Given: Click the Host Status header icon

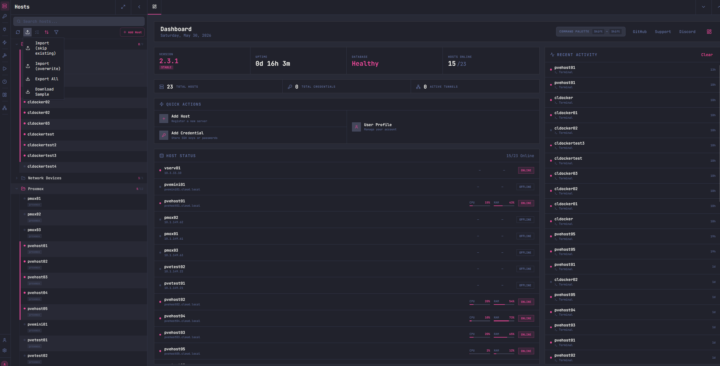Looking at the screenshot, I should pyautogui.click(x=161, y=156).
